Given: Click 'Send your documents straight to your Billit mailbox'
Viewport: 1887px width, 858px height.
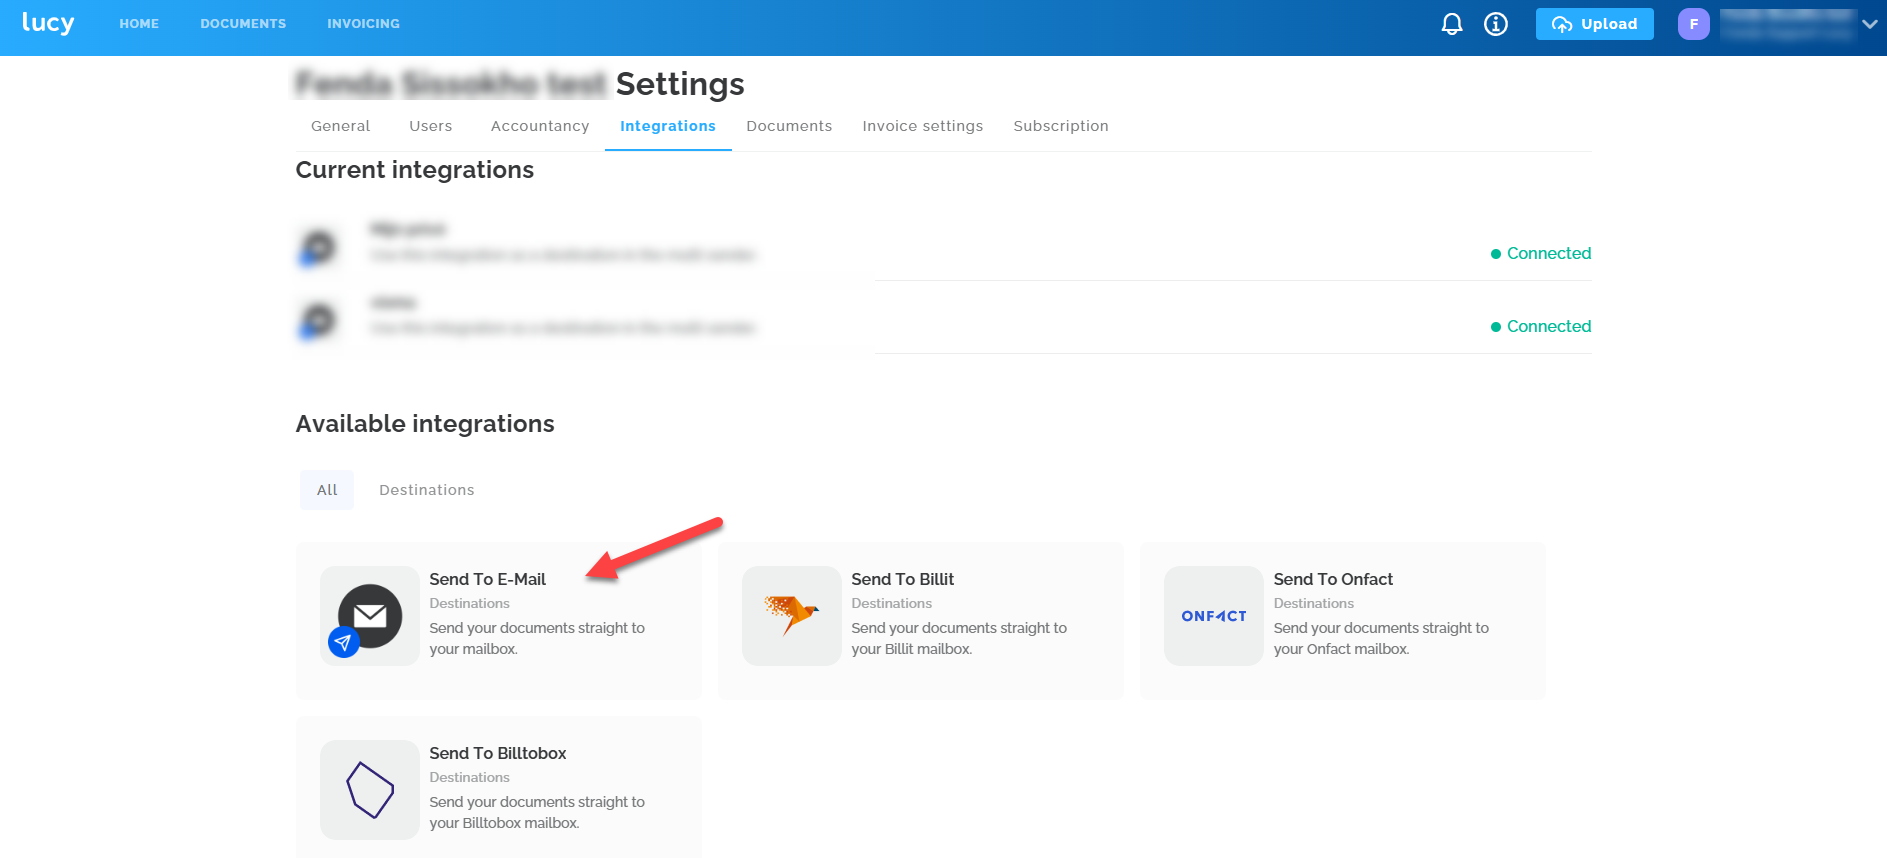Looking at the screenshot, I should [959, 638].
